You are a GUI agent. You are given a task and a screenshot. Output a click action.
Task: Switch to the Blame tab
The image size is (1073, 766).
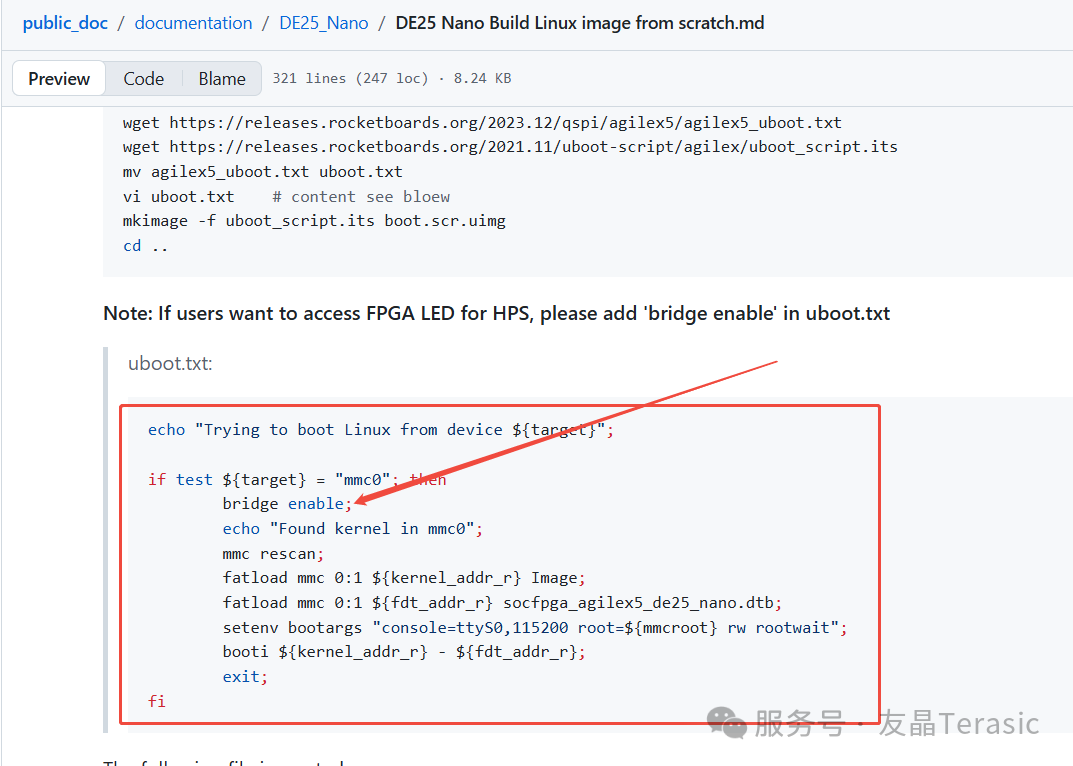(x=222, y=79)
